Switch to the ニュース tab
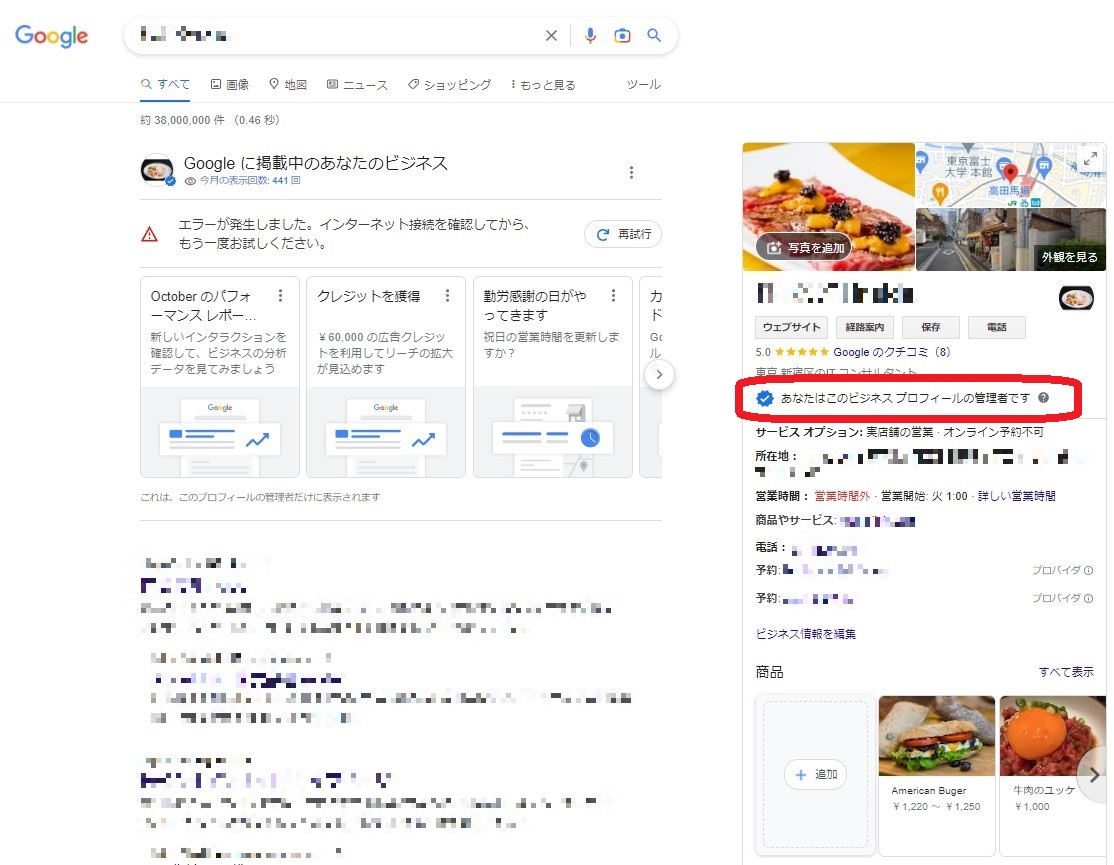Viewport: 1114px width, 865px height. click(x=357, y=85)
